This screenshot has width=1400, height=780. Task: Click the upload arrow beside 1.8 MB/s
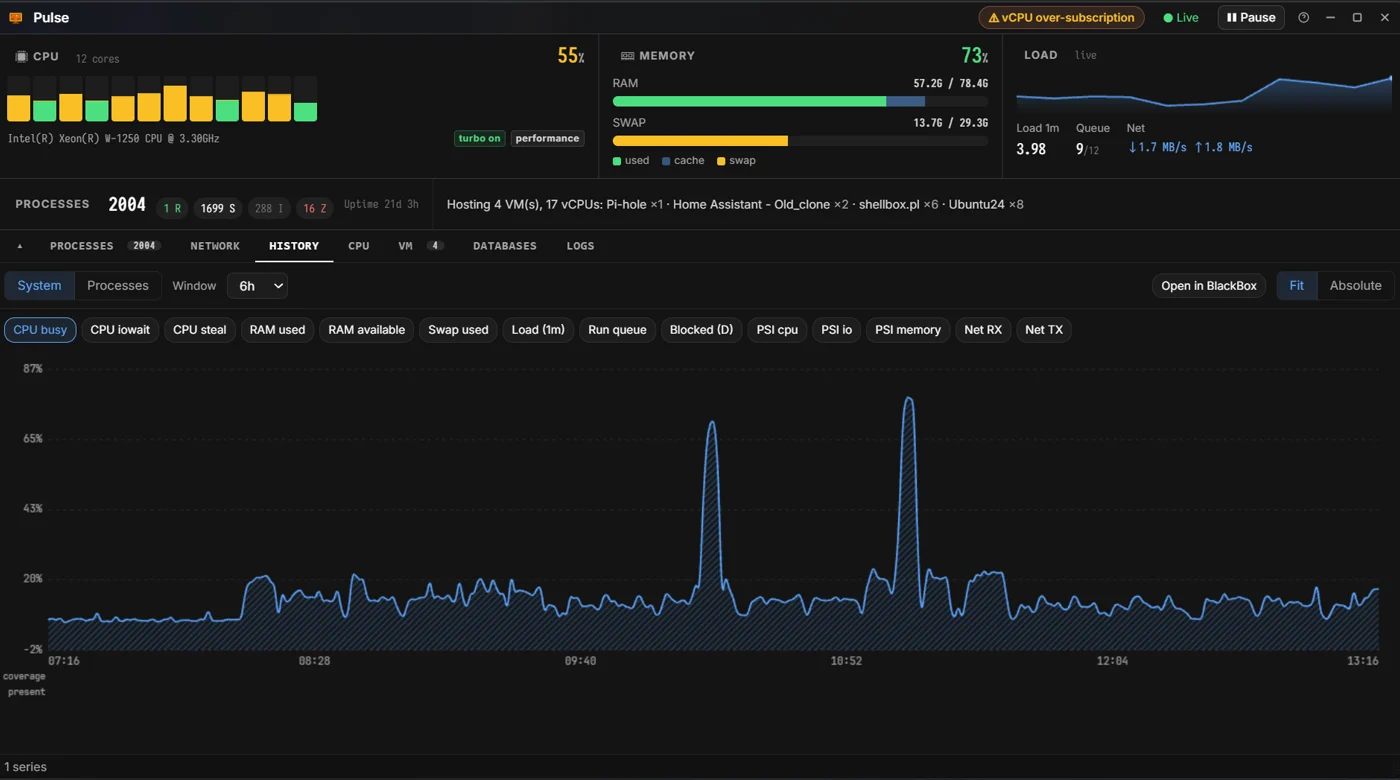1199,147
